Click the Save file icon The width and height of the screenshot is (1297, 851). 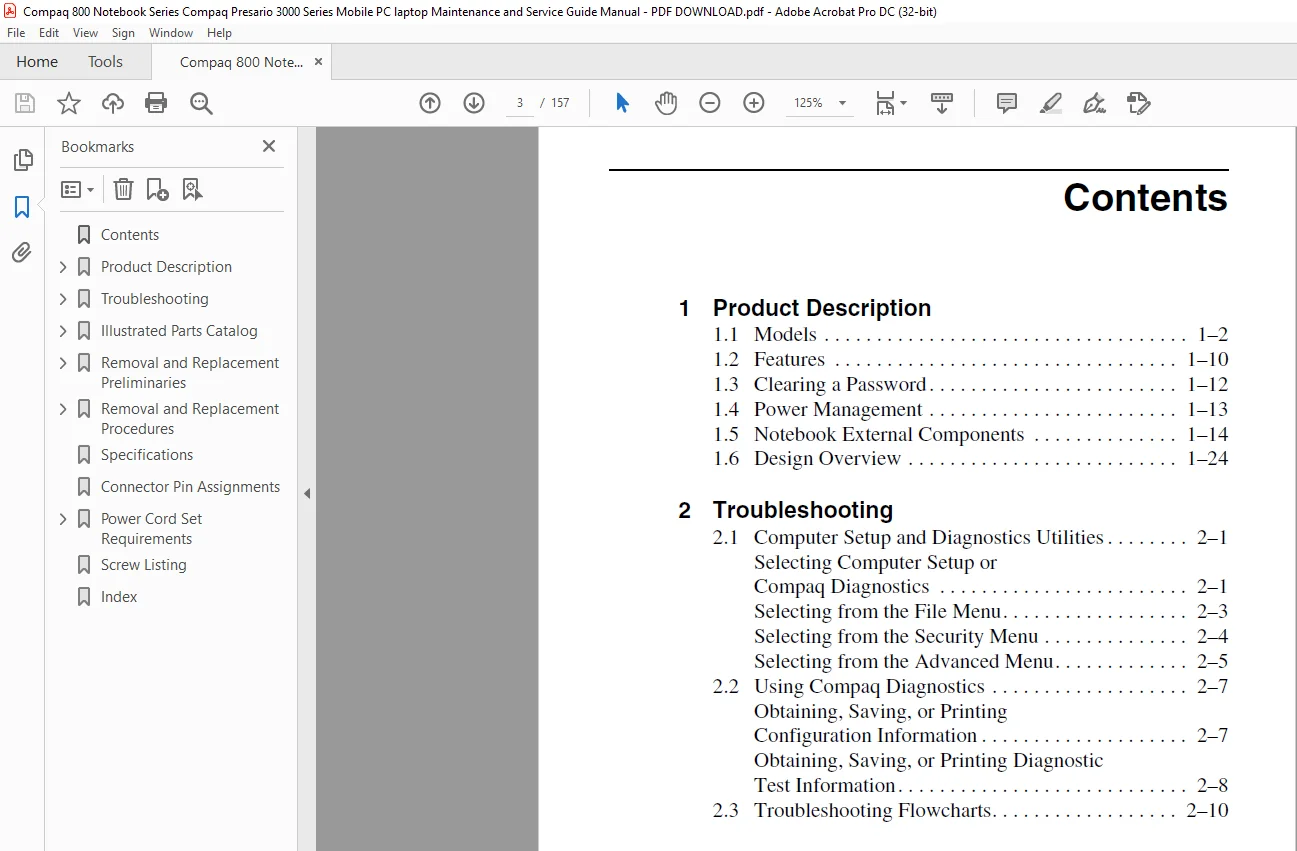(x=25, y=103)
